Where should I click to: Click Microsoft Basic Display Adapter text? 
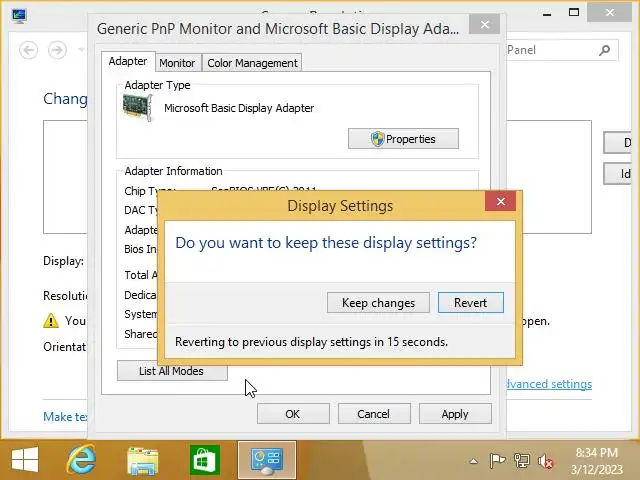click(x=239, y=108)
